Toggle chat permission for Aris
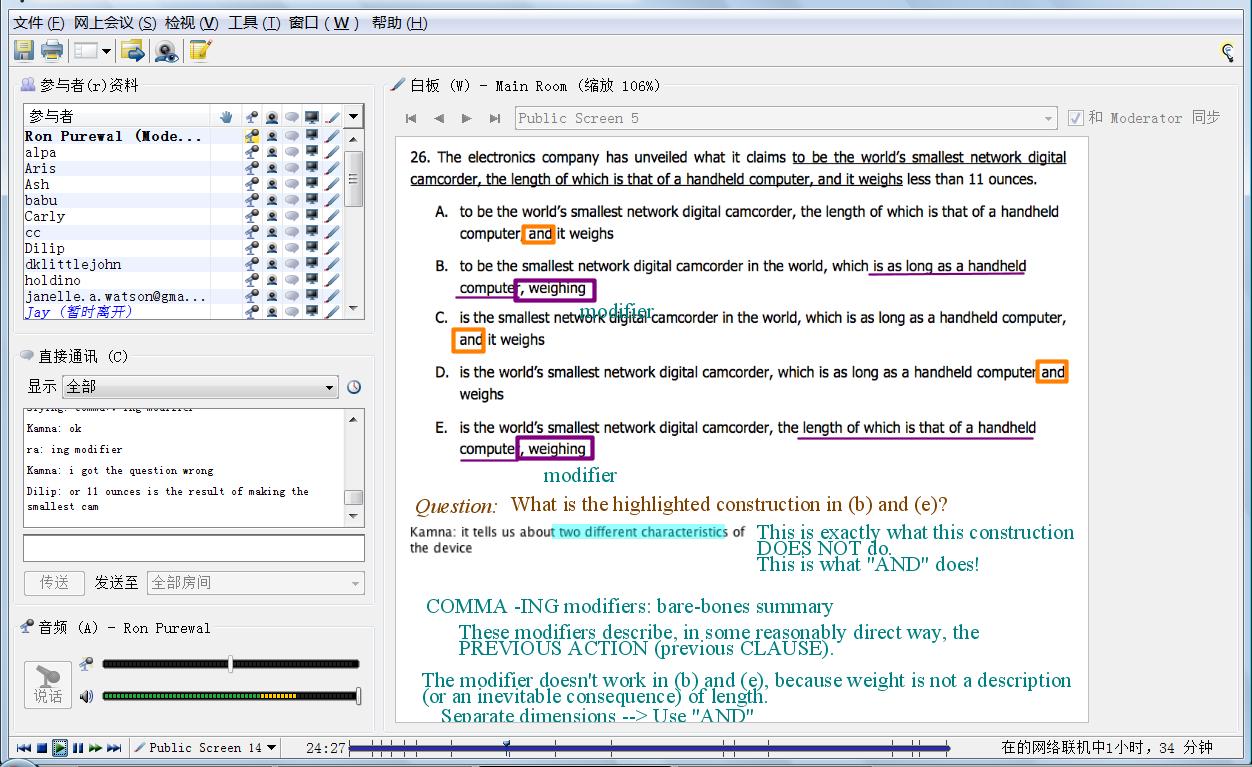The width and height of the screenshot is (1252, 767). click(x=292, y=168)
